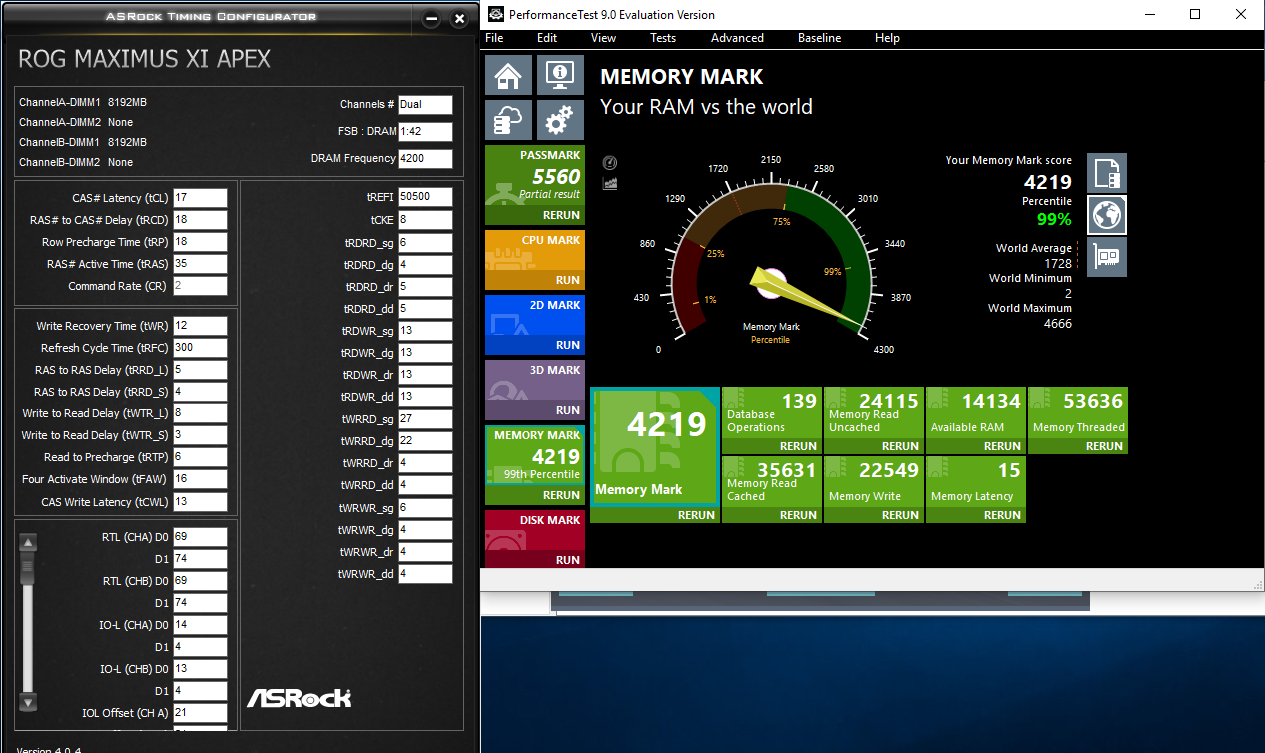Click the local results document icon
The width and height of the screenshot is (1265, 753).
pyautogui.click(x=1107, y=173)
